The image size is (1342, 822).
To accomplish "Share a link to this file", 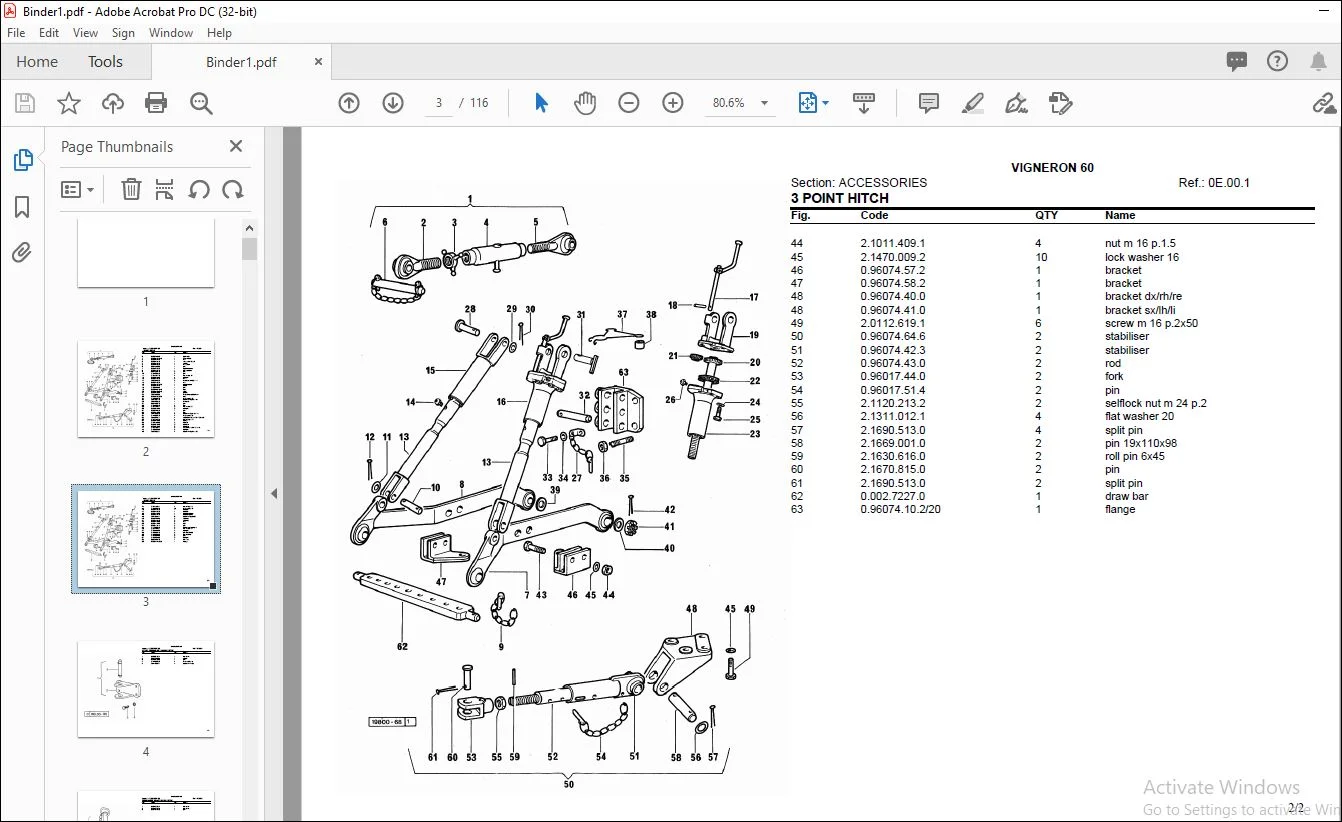I will pyautogui.click(x=1324, y=103).
